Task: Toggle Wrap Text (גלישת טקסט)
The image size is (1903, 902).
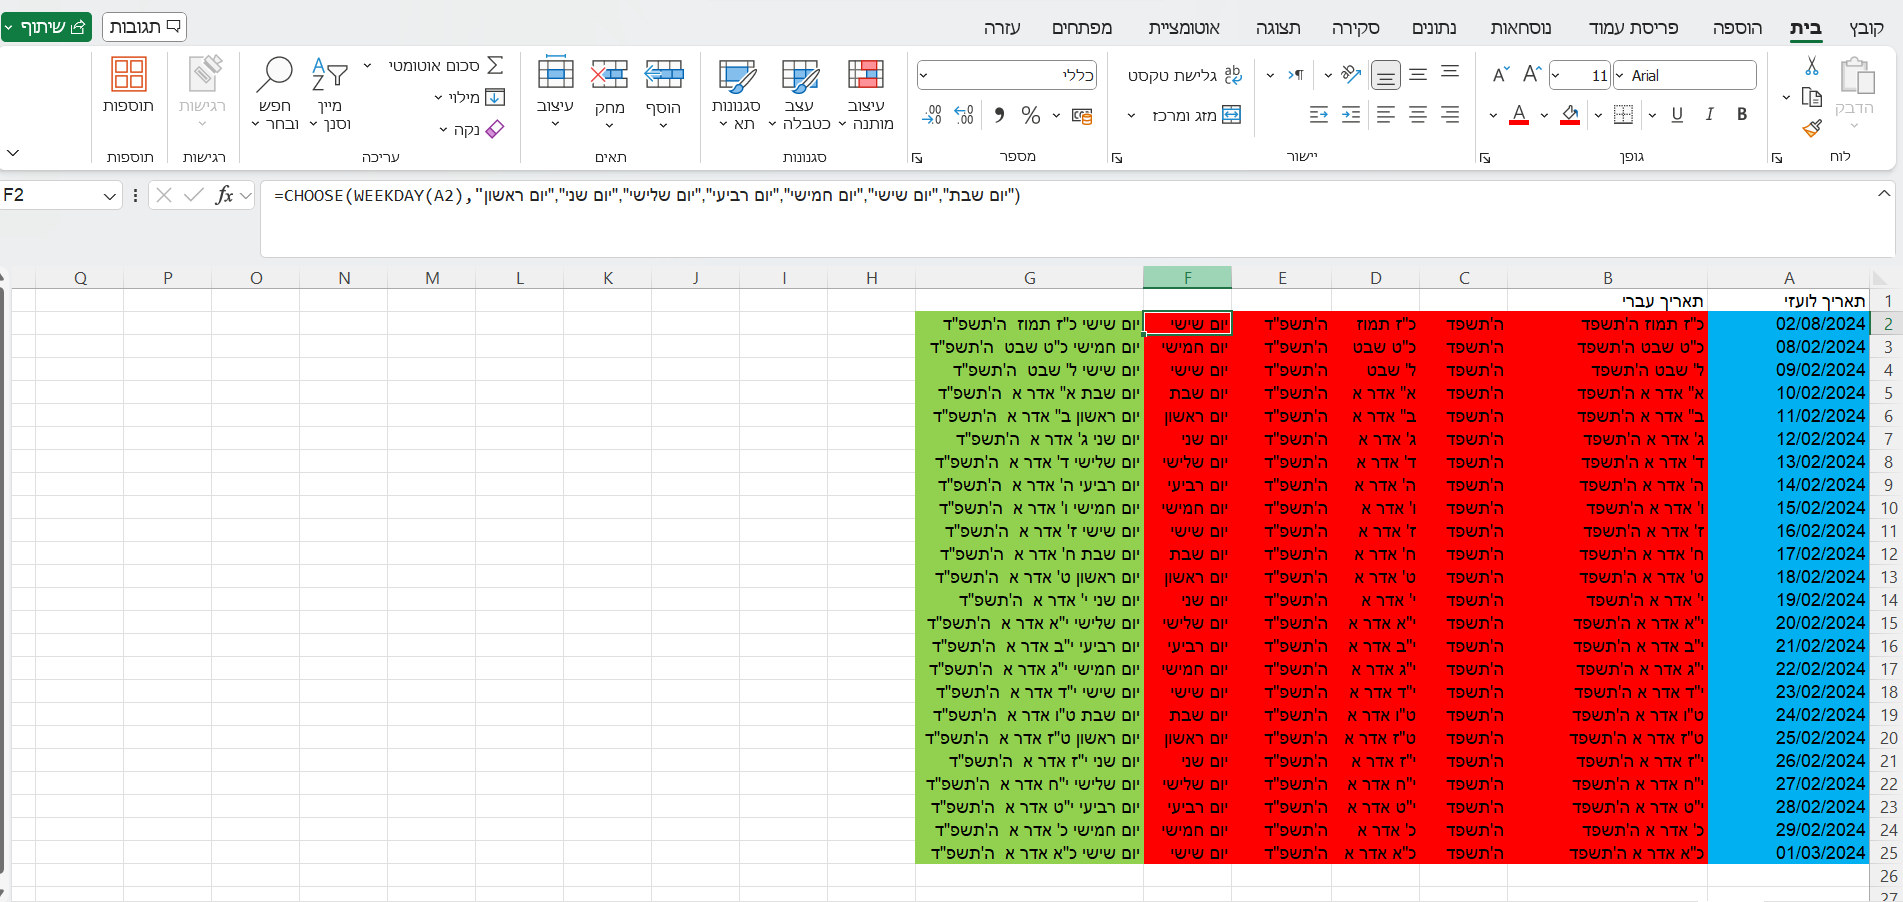Action: 1185,75
